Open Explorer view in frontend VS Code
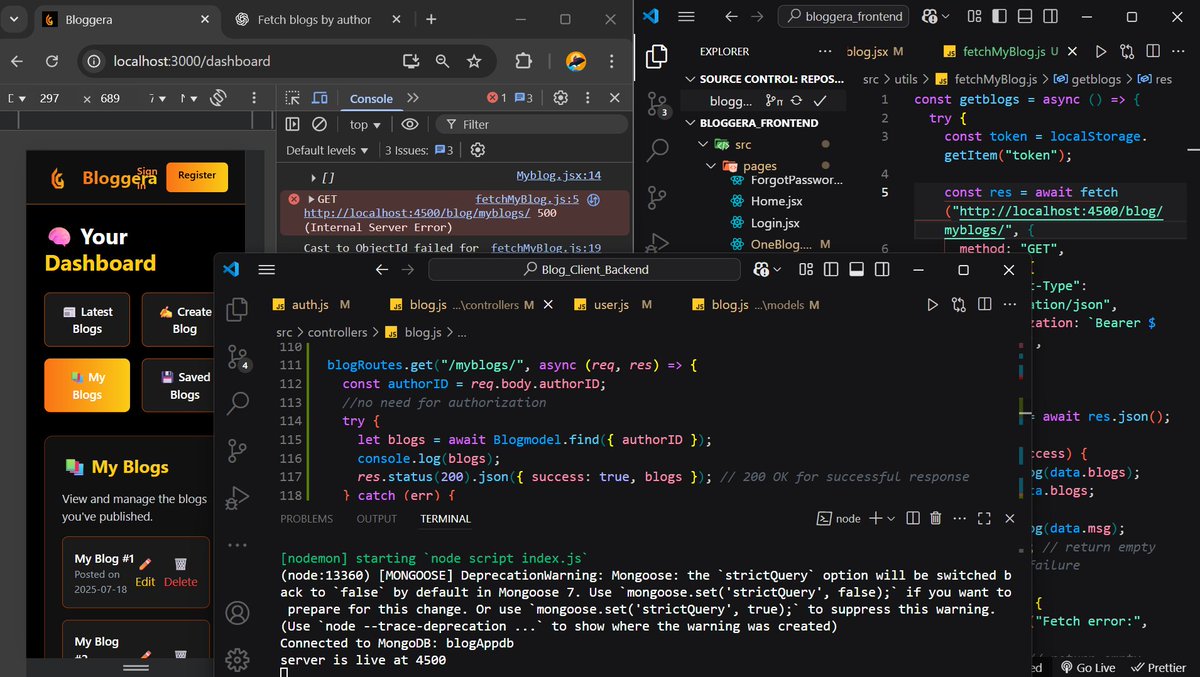Screen dimensions: 1200x677 [657, 56]
